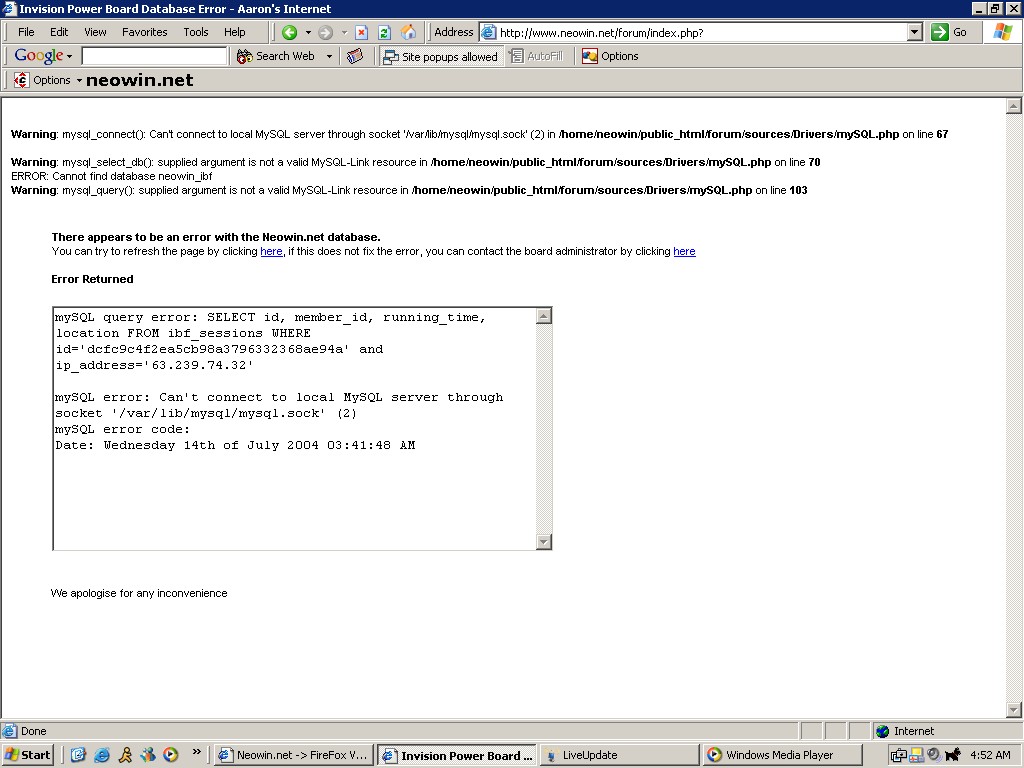Click the error box scroll up arrow
Screen dimensions: 1024x768
click(543, 317)
